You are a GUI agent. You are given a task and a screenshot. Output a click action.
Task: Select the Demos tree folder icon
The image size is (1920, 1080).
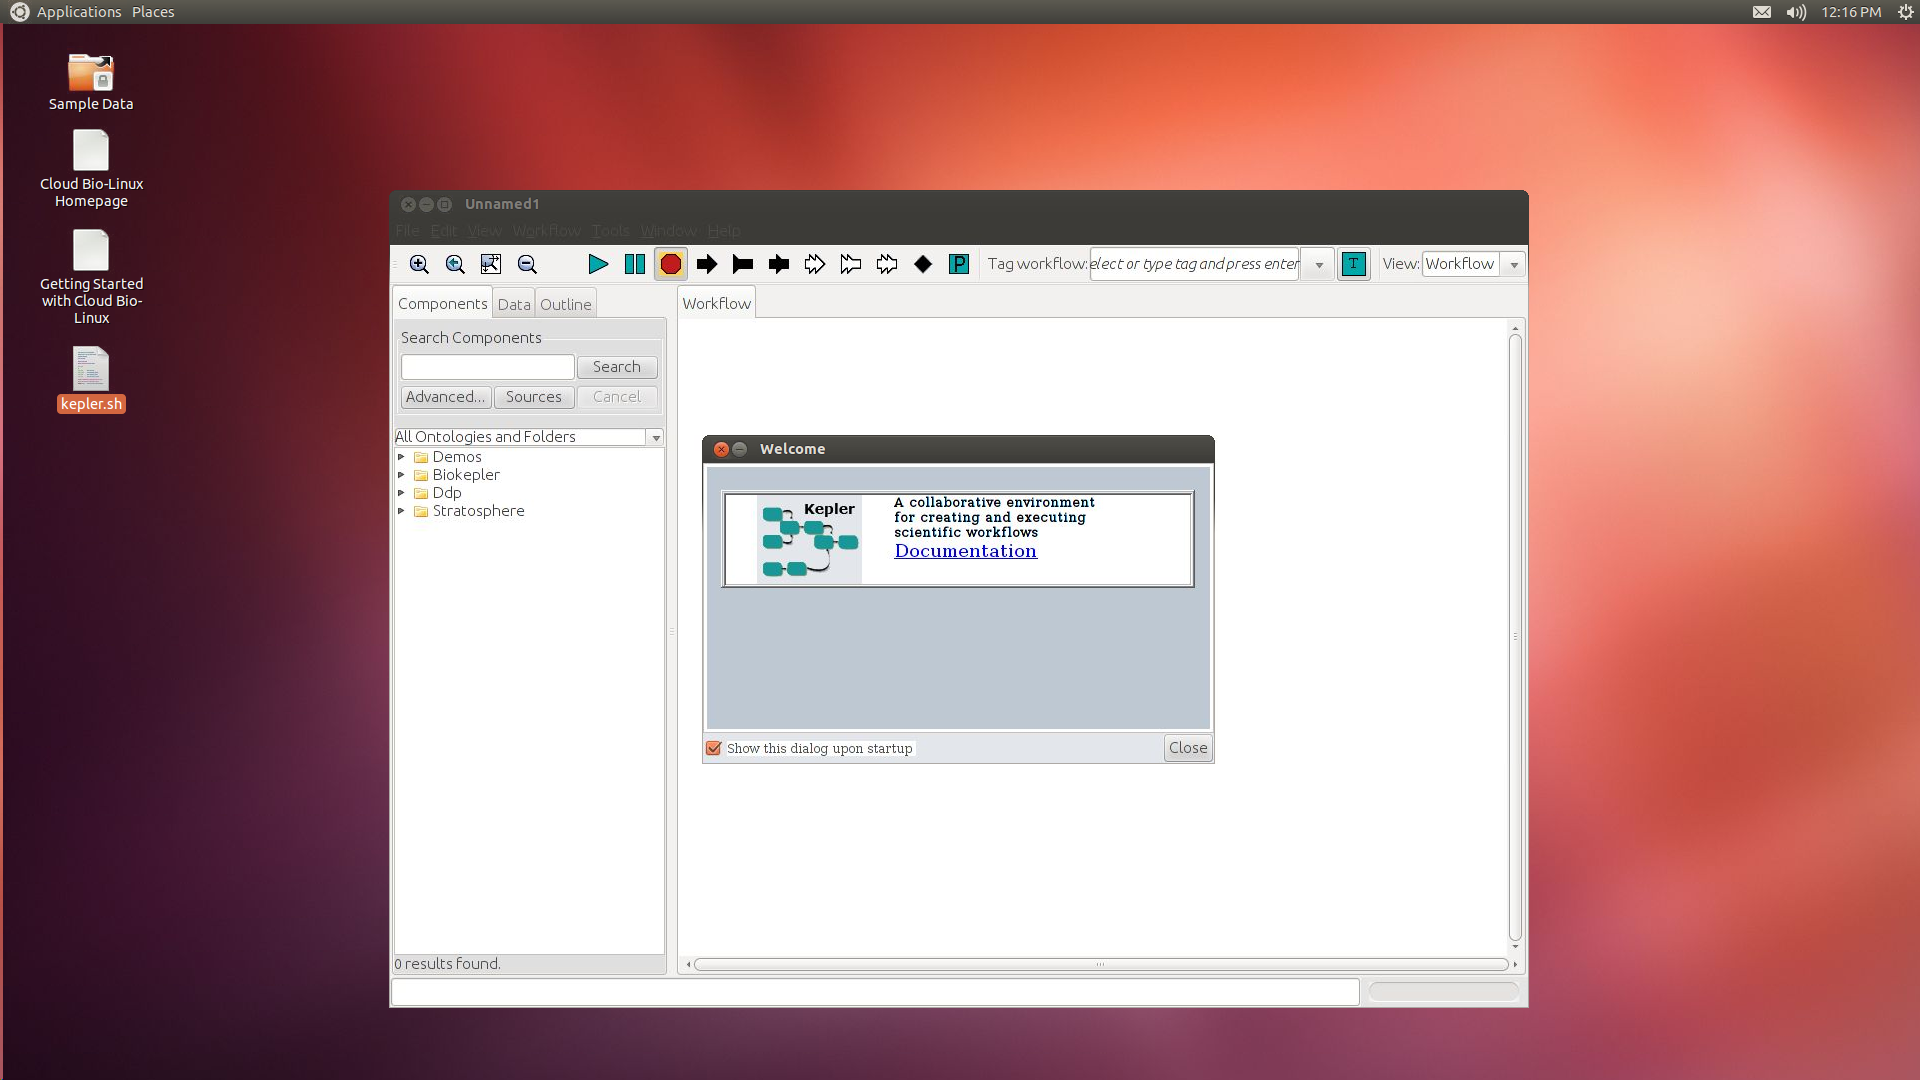pos(421,457)
